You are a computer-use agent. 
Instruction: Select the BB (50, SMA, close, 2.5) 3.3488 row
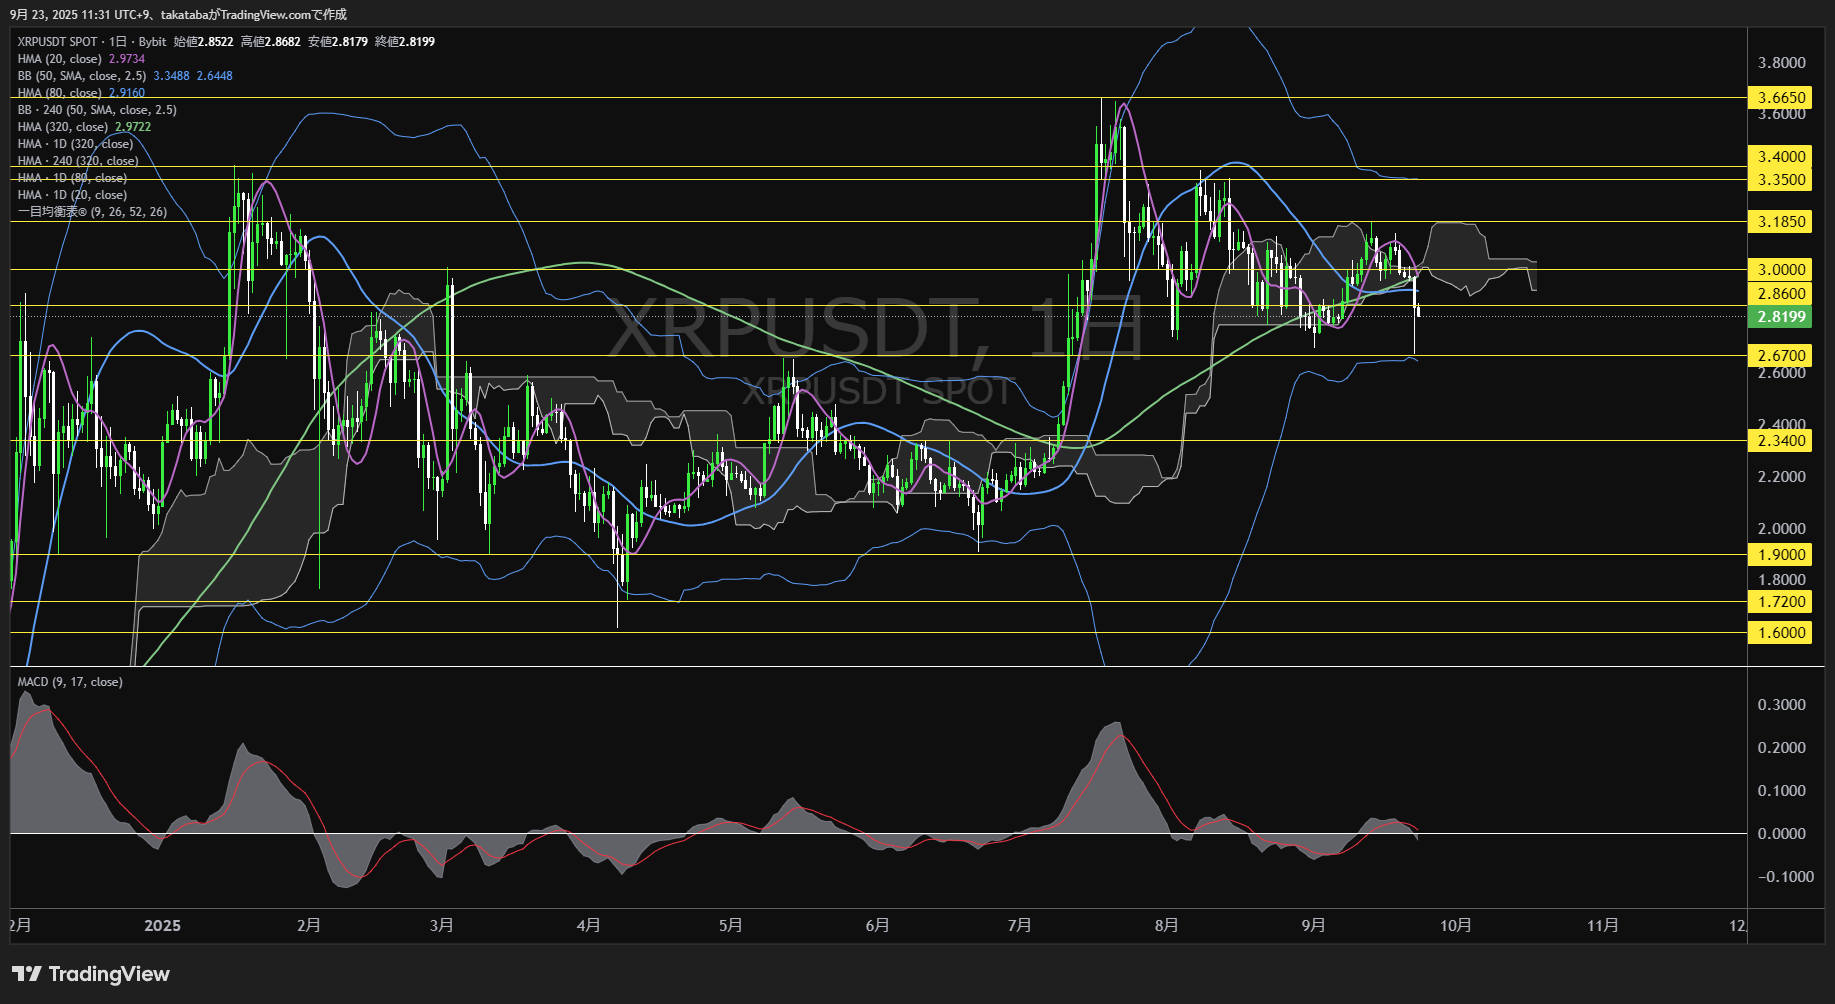(x=125, y=76)
